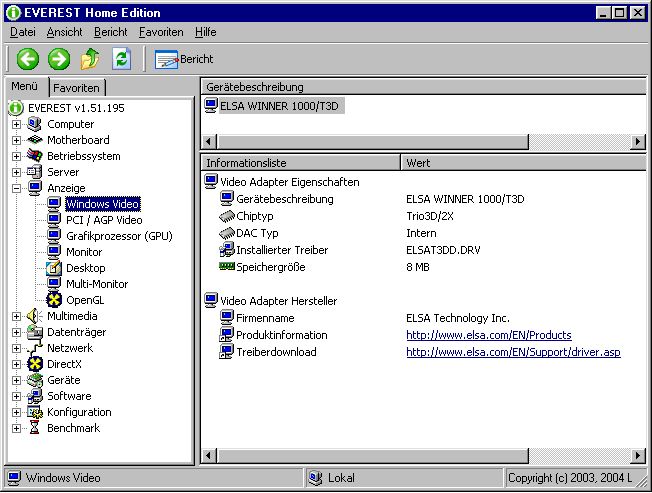Image resolution: width=652 pixels, height=493 pixels.
Task: Click the EVEREST v1.51.195 root info icon
Action: [16, 108]
